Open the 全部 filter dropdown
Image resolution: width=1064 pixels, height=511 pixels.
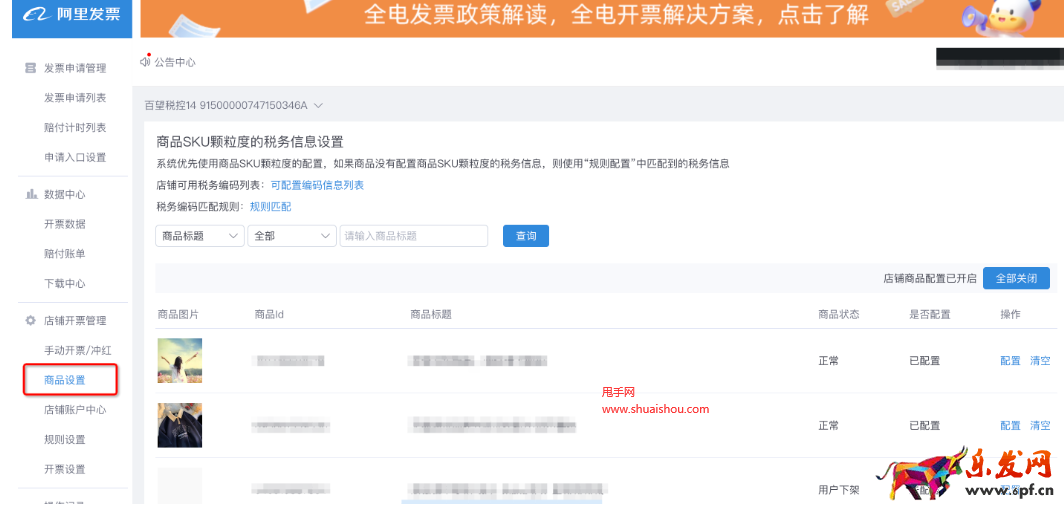point(291,236)
